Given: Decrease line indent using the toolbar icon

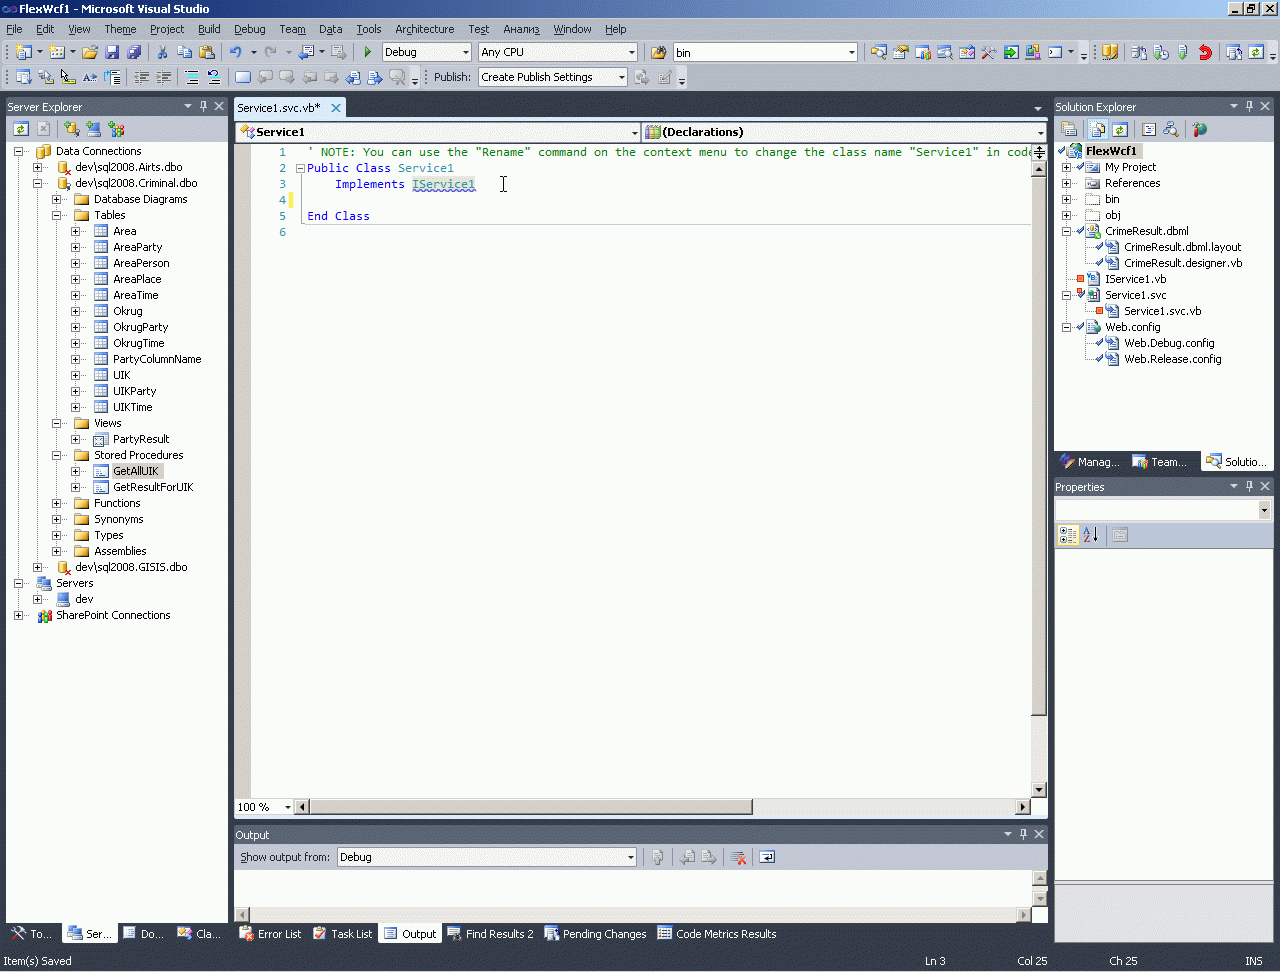Looking at the screenshot, I should (142, 77).
